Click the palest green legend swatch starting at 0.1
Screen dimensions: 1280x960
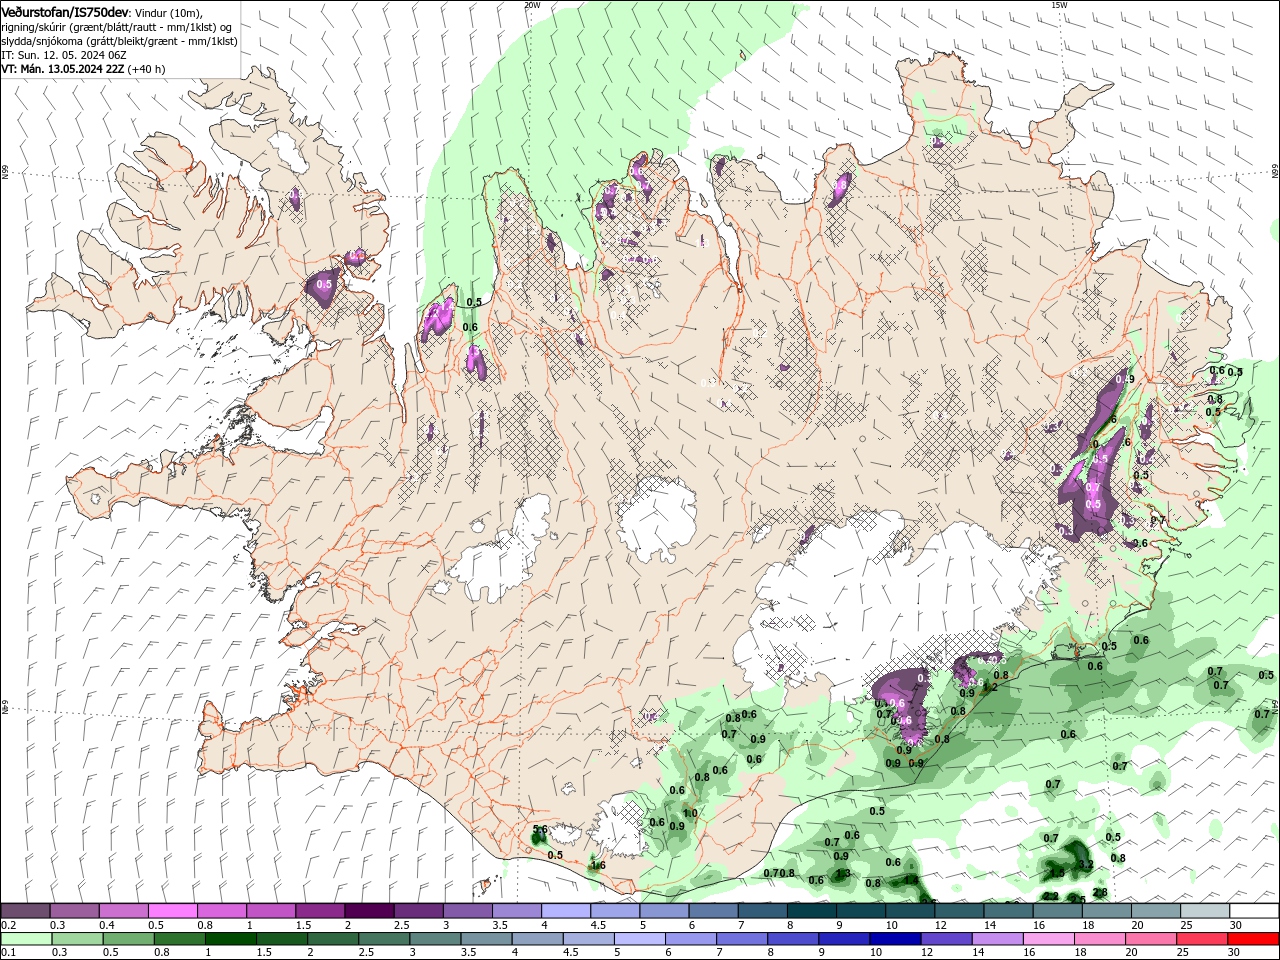(27, 939)
